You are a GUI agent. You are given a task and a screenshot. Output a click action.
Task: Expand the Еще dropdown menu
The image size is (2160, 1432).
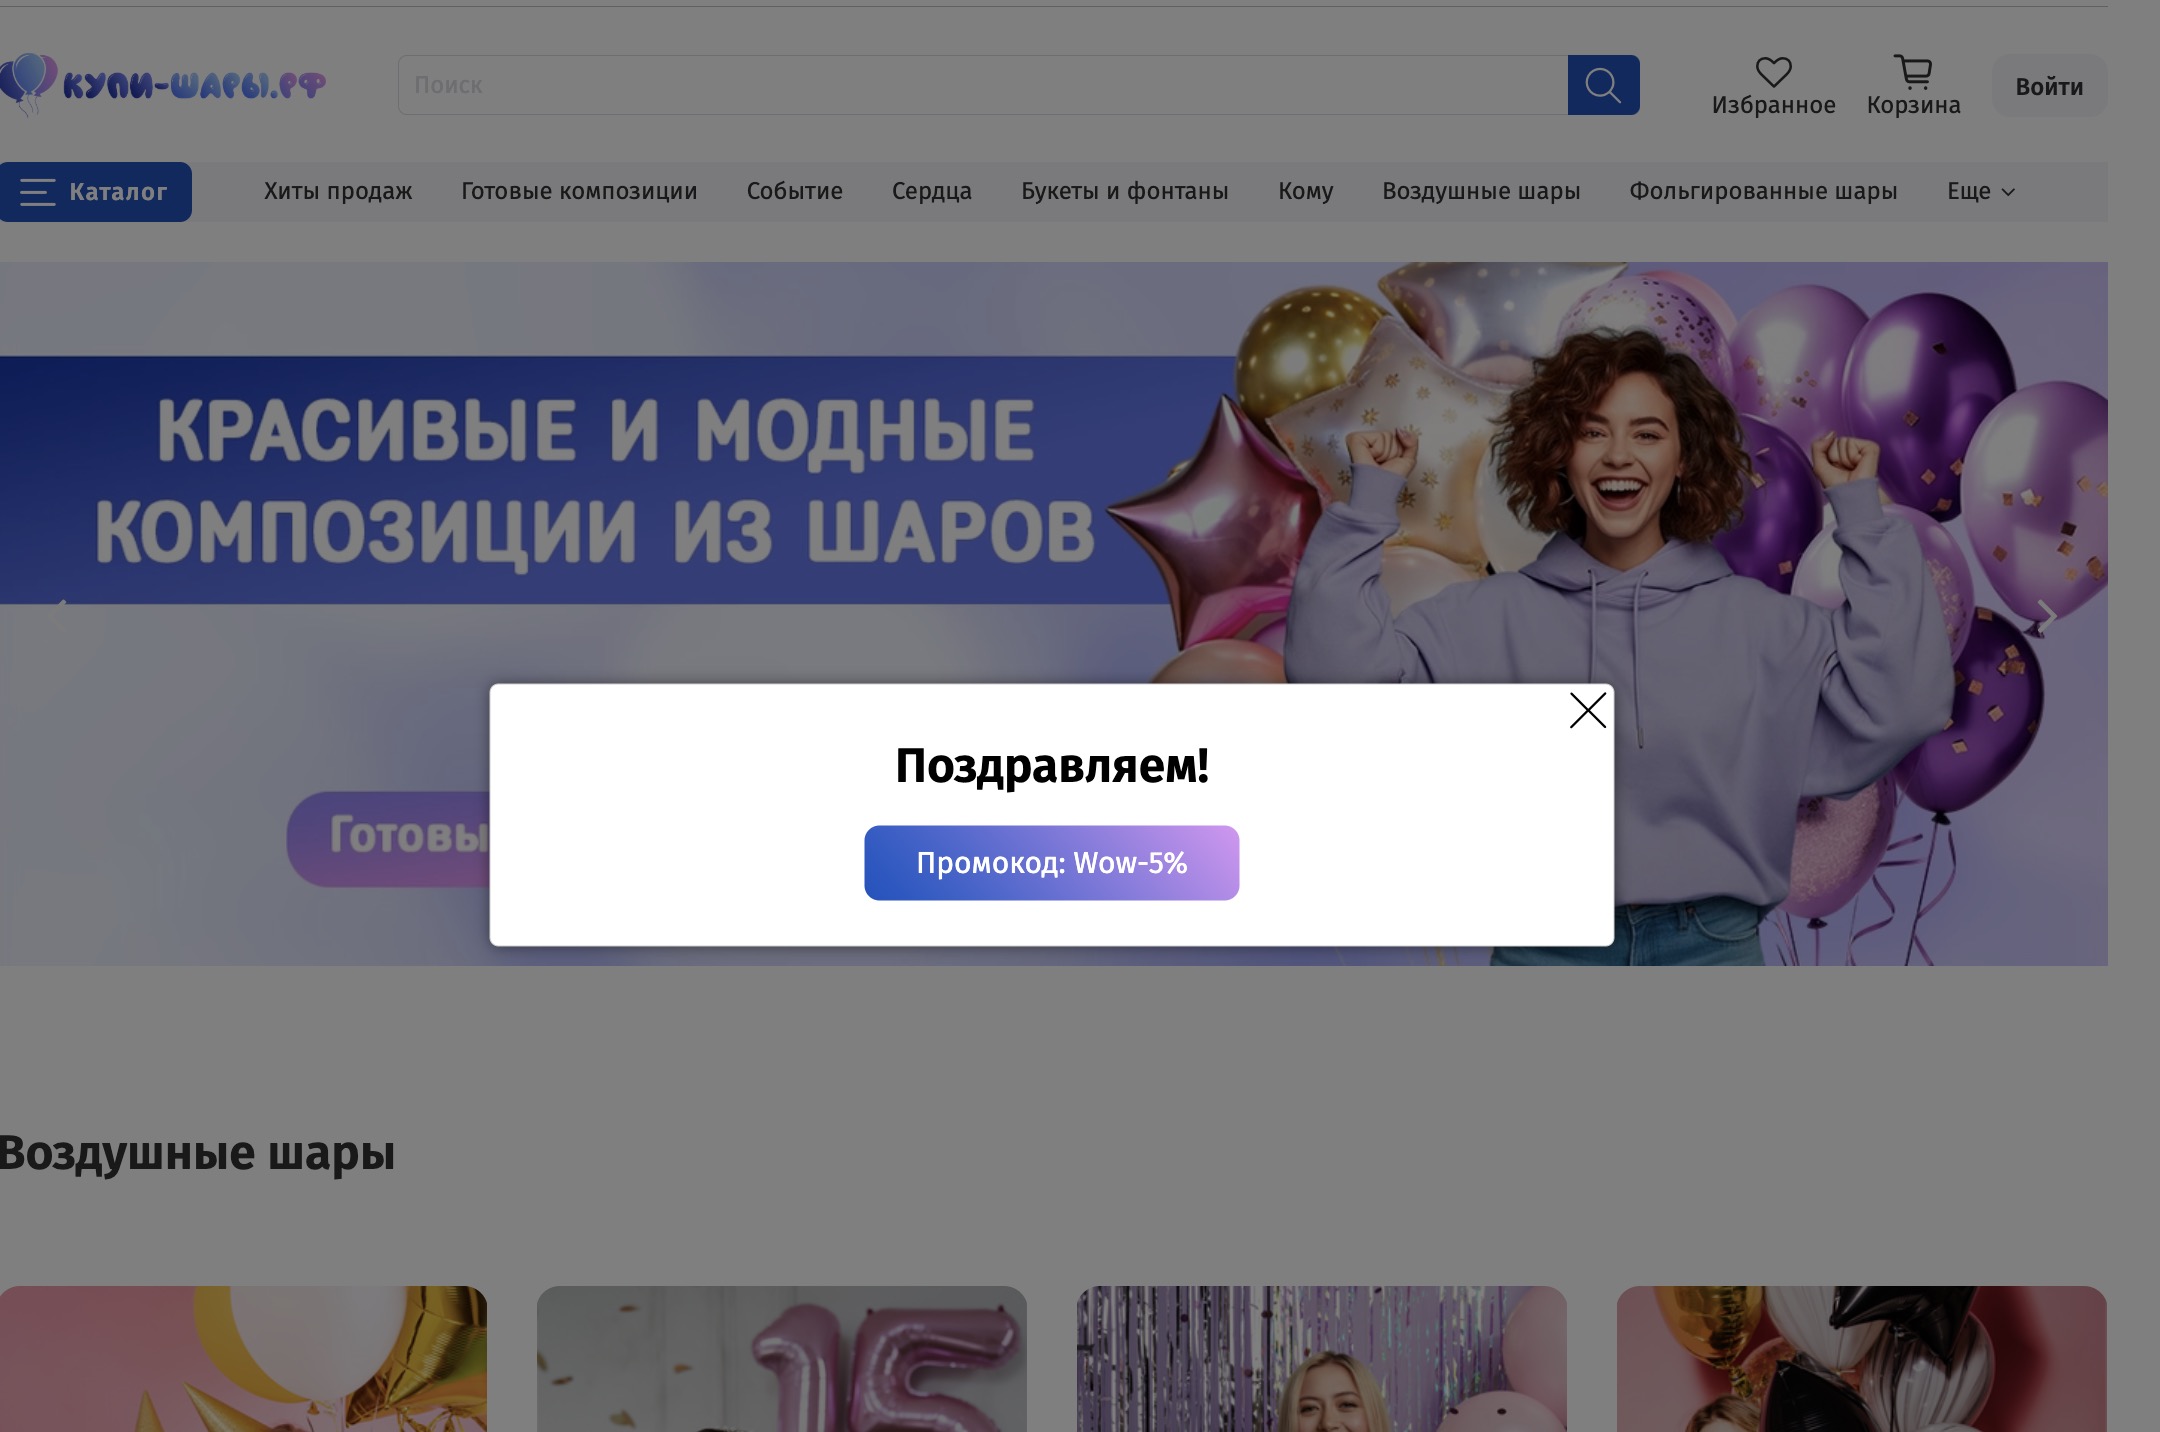pyautogui.click(x=1980, y=192)
